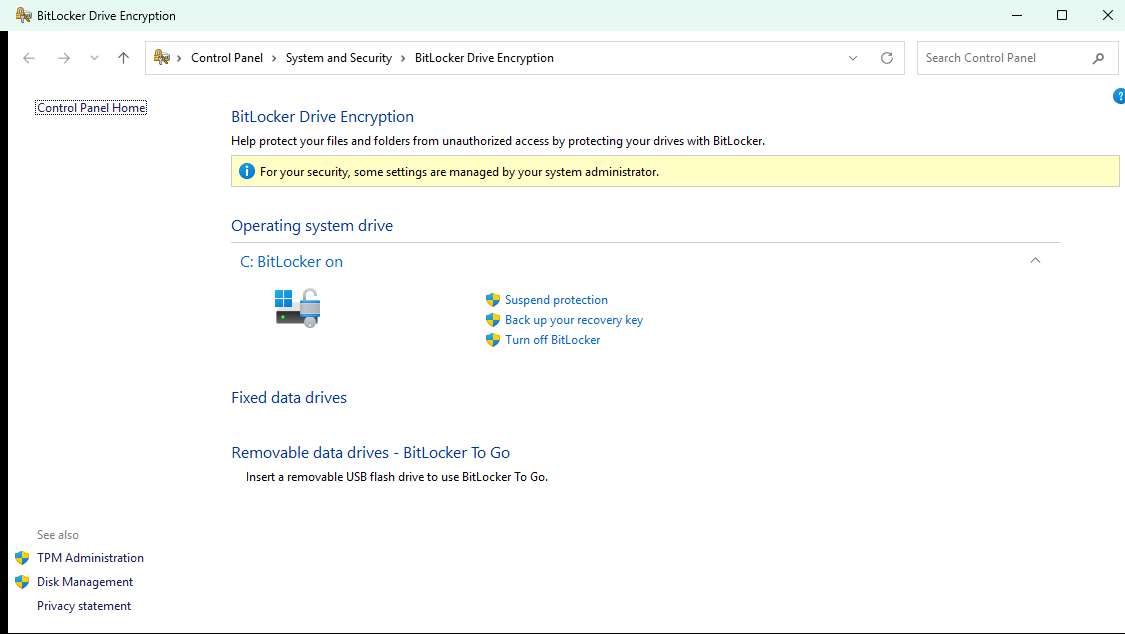1125x634 pixels.
Task: Click the shield icon beside Suspend protection
Action: pos(493,300)
